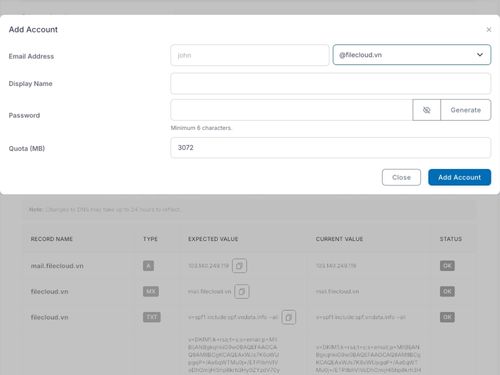
Task: Close the Add Account dialog with X
Action: (489, 30)
